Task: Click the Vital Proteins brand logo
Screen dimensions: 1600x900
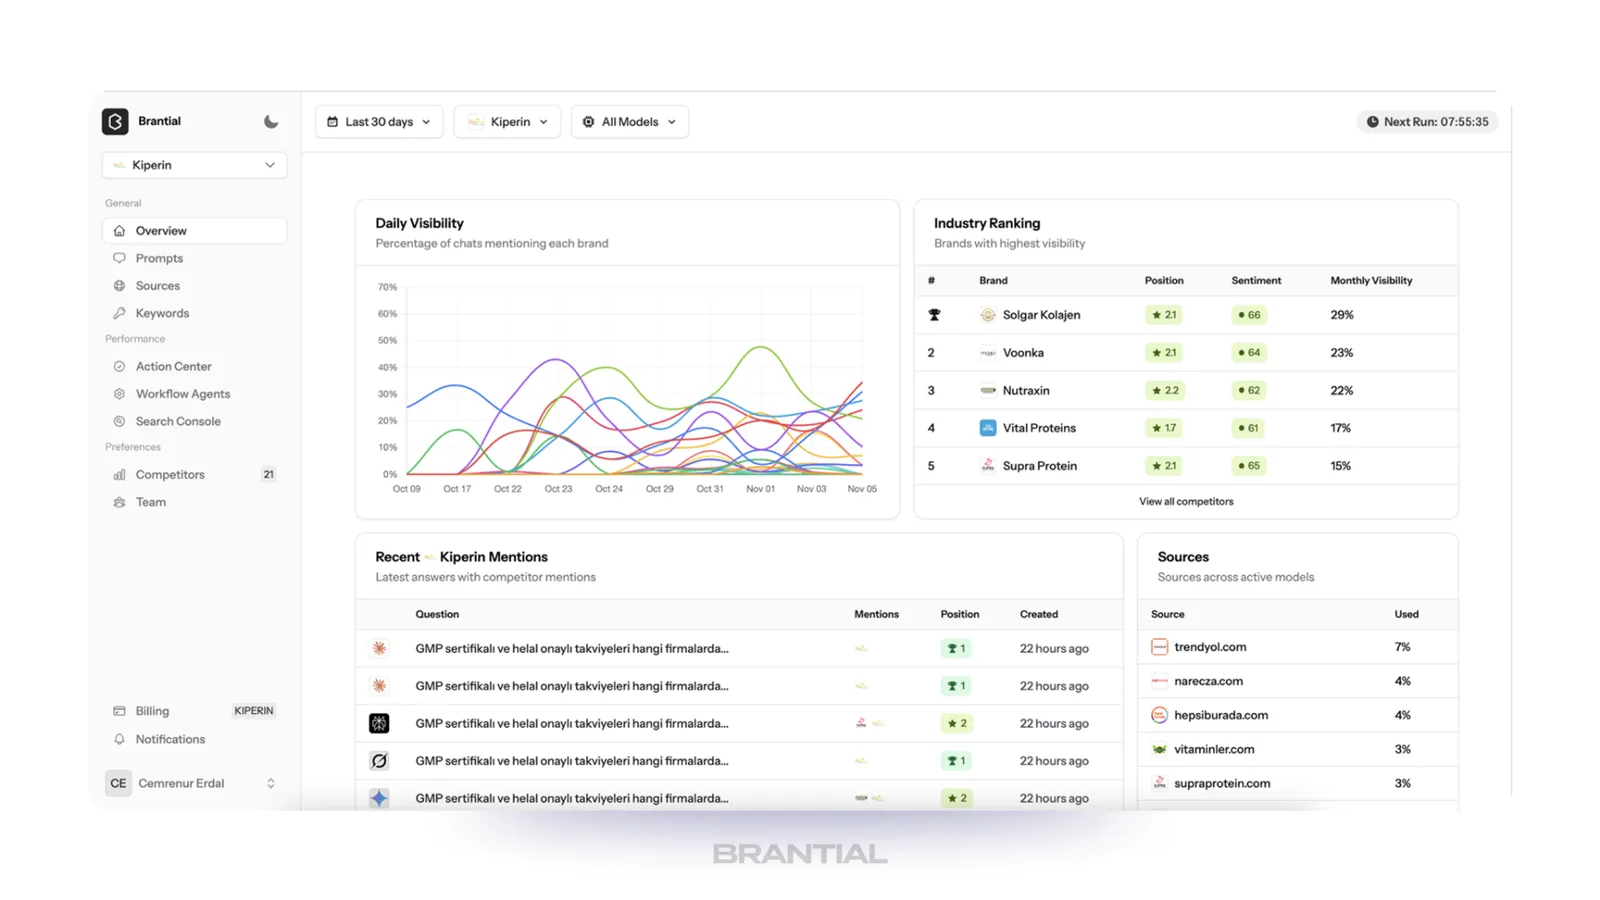Action: click(x=988, y=428)
